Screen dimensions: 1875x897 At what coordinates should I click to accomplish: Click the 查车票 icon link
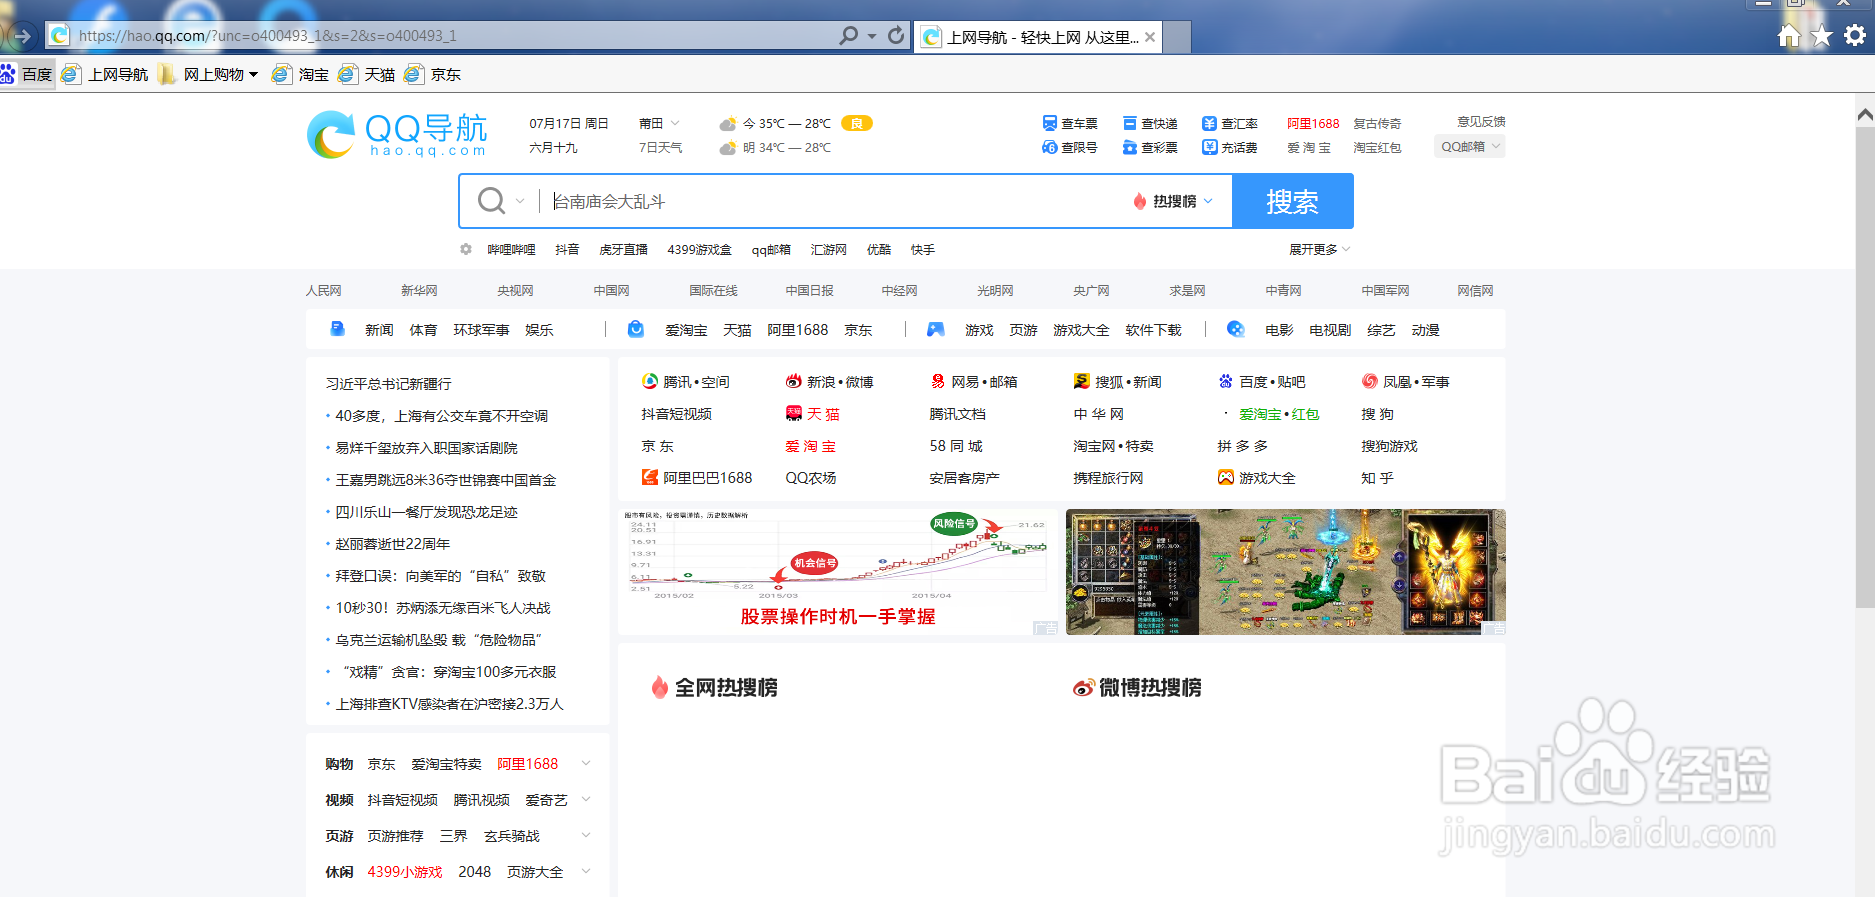click(x=1069, y=123)
